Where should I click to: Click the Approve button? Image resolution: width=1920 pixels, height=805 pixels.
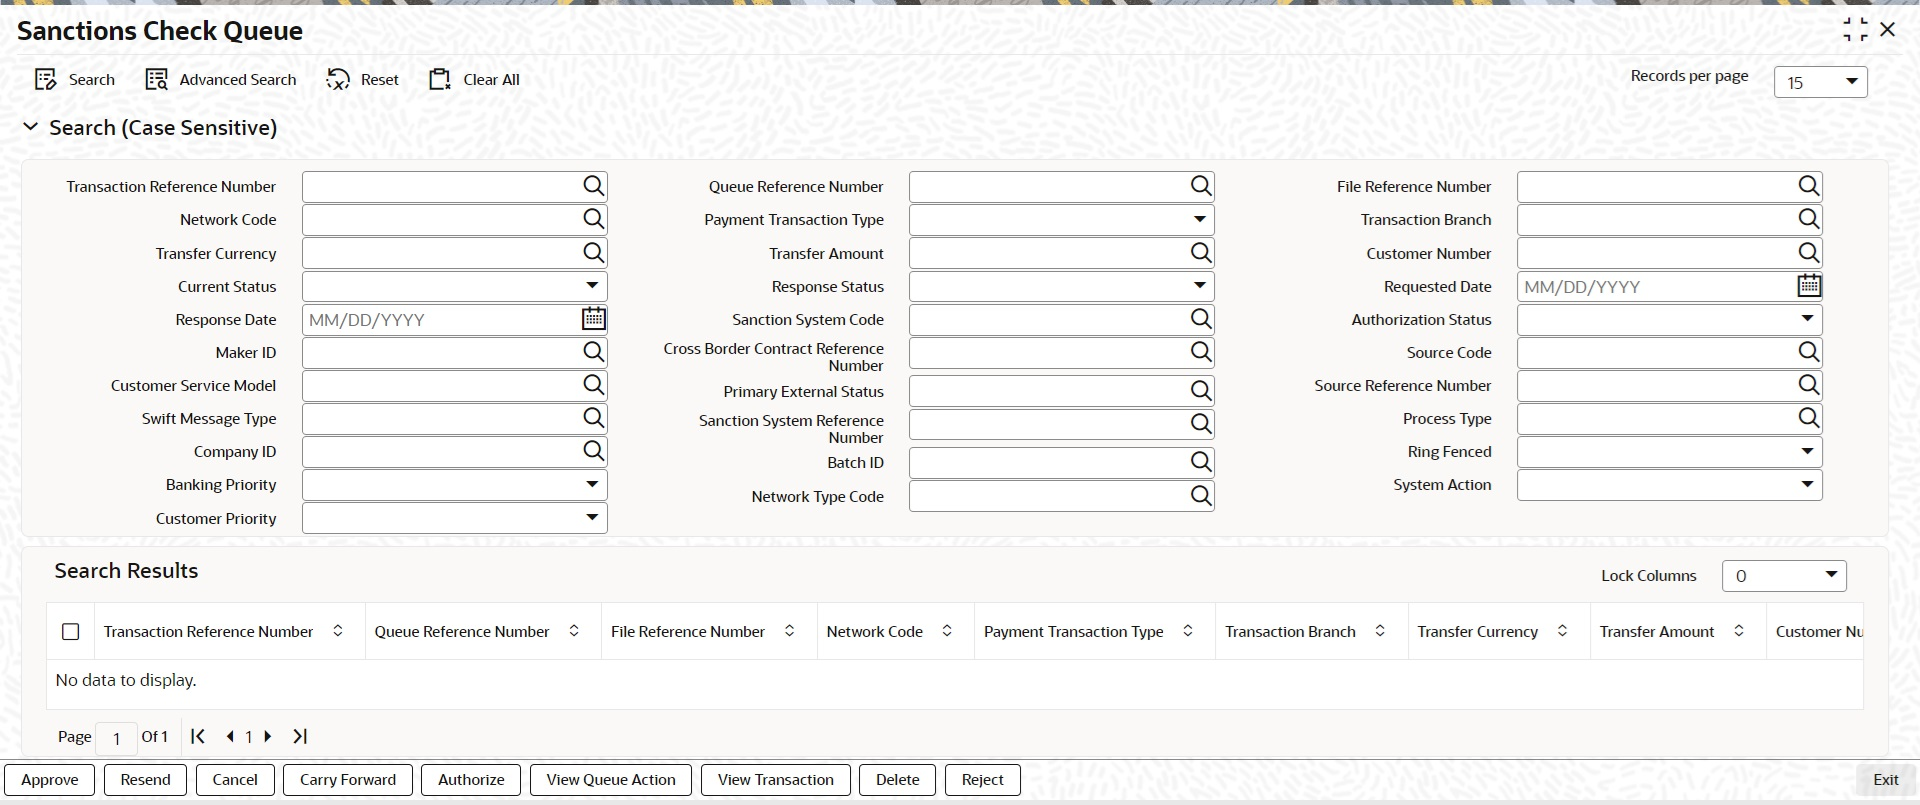50,780
